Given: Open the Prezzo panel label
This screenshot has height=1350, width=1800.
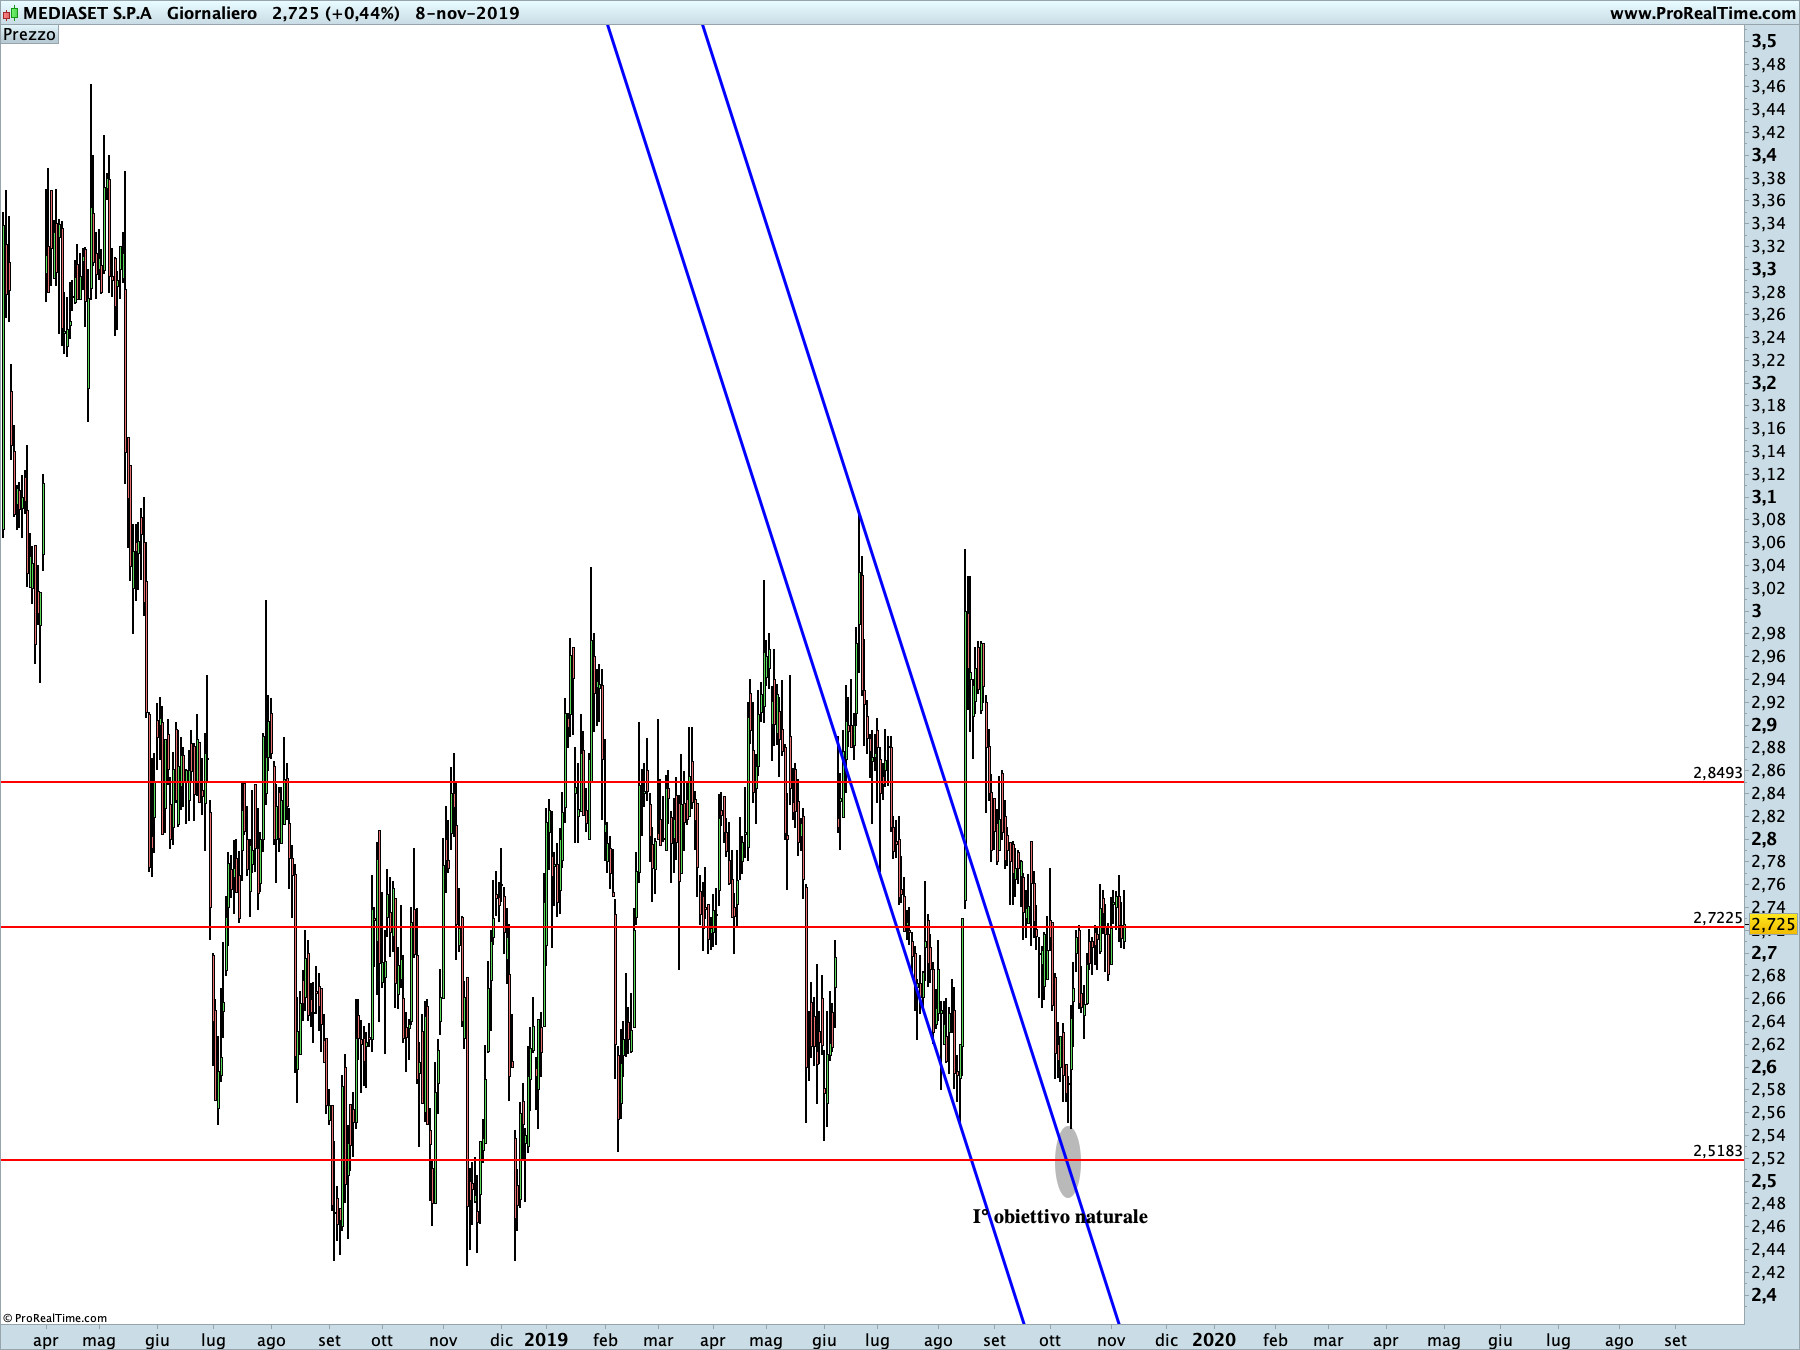Looking at the screenshot, I should coord(30,35).
